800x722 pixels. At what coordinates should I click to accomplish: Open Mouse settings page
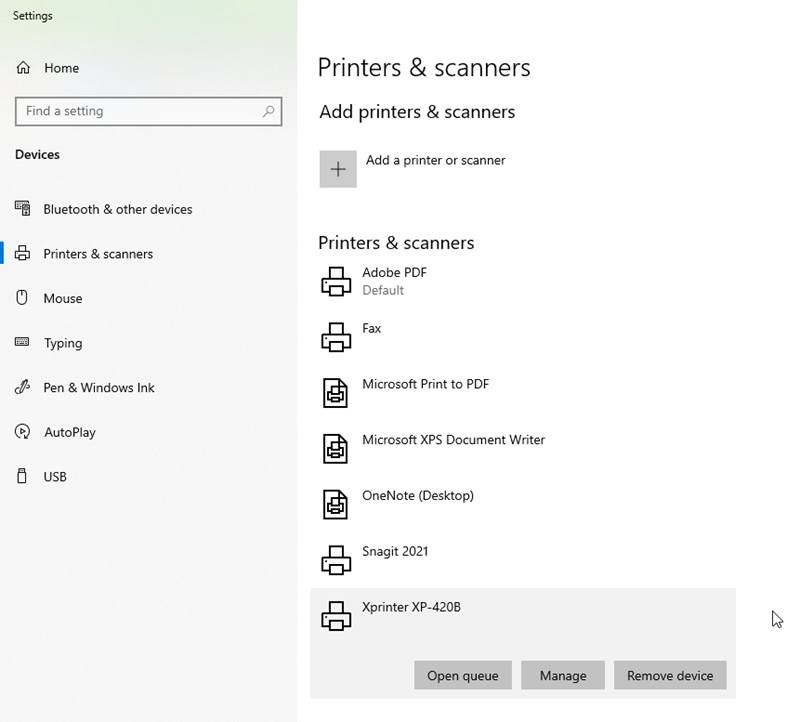coord(63,298)
